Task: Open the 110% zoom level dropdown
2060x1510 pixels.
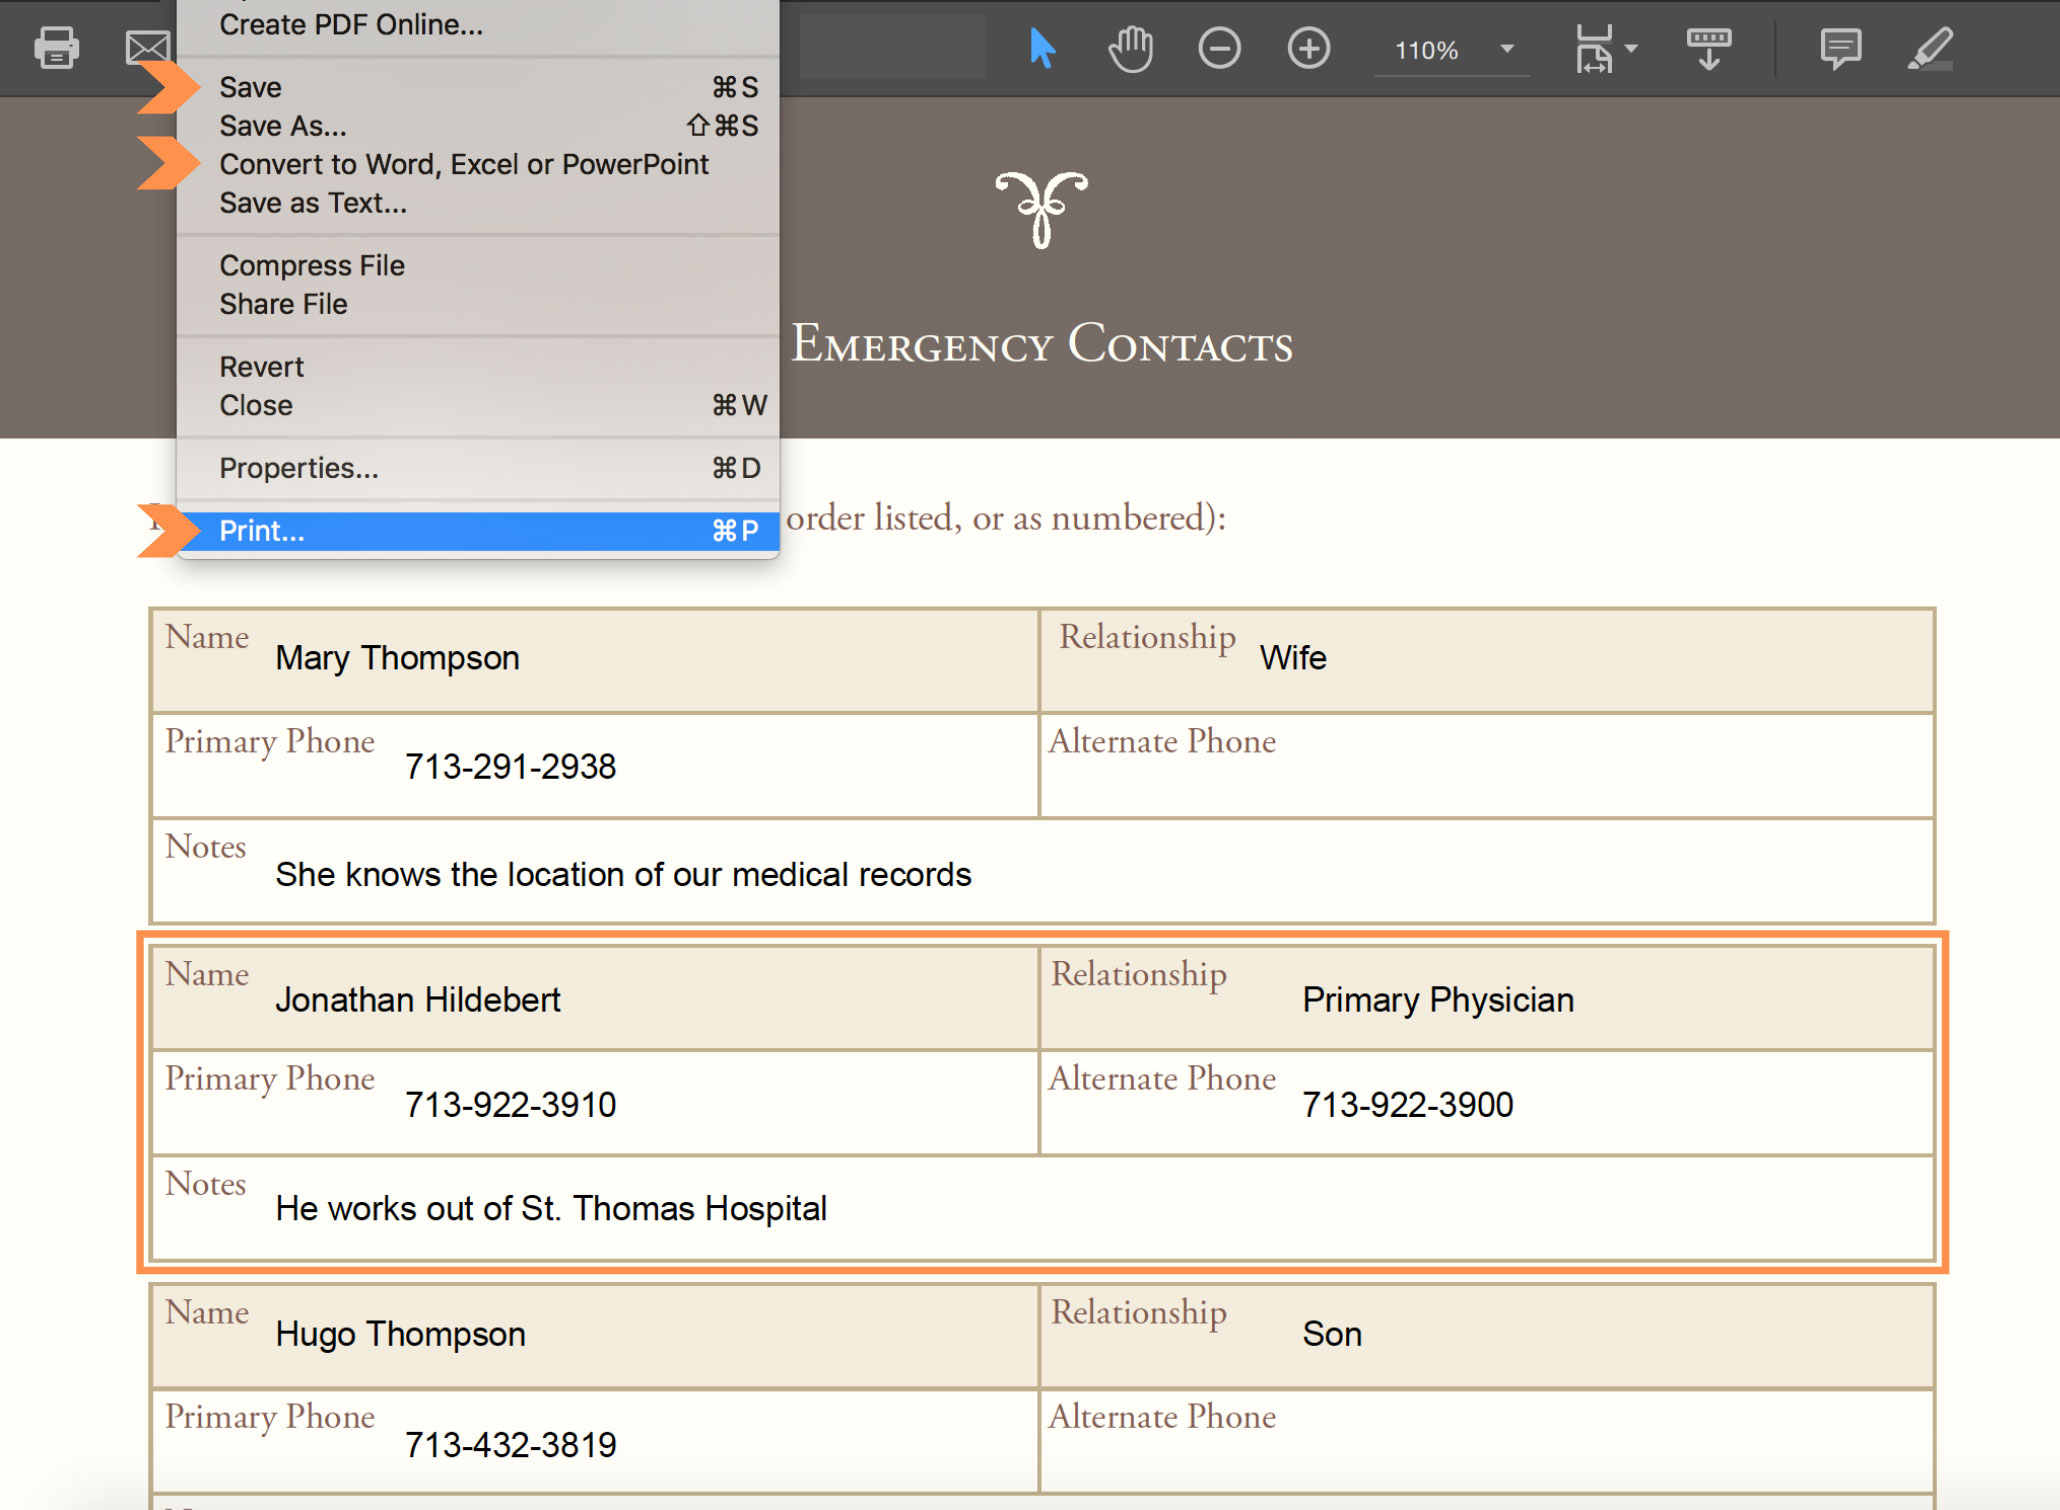Action: [x=1452, y=50]
